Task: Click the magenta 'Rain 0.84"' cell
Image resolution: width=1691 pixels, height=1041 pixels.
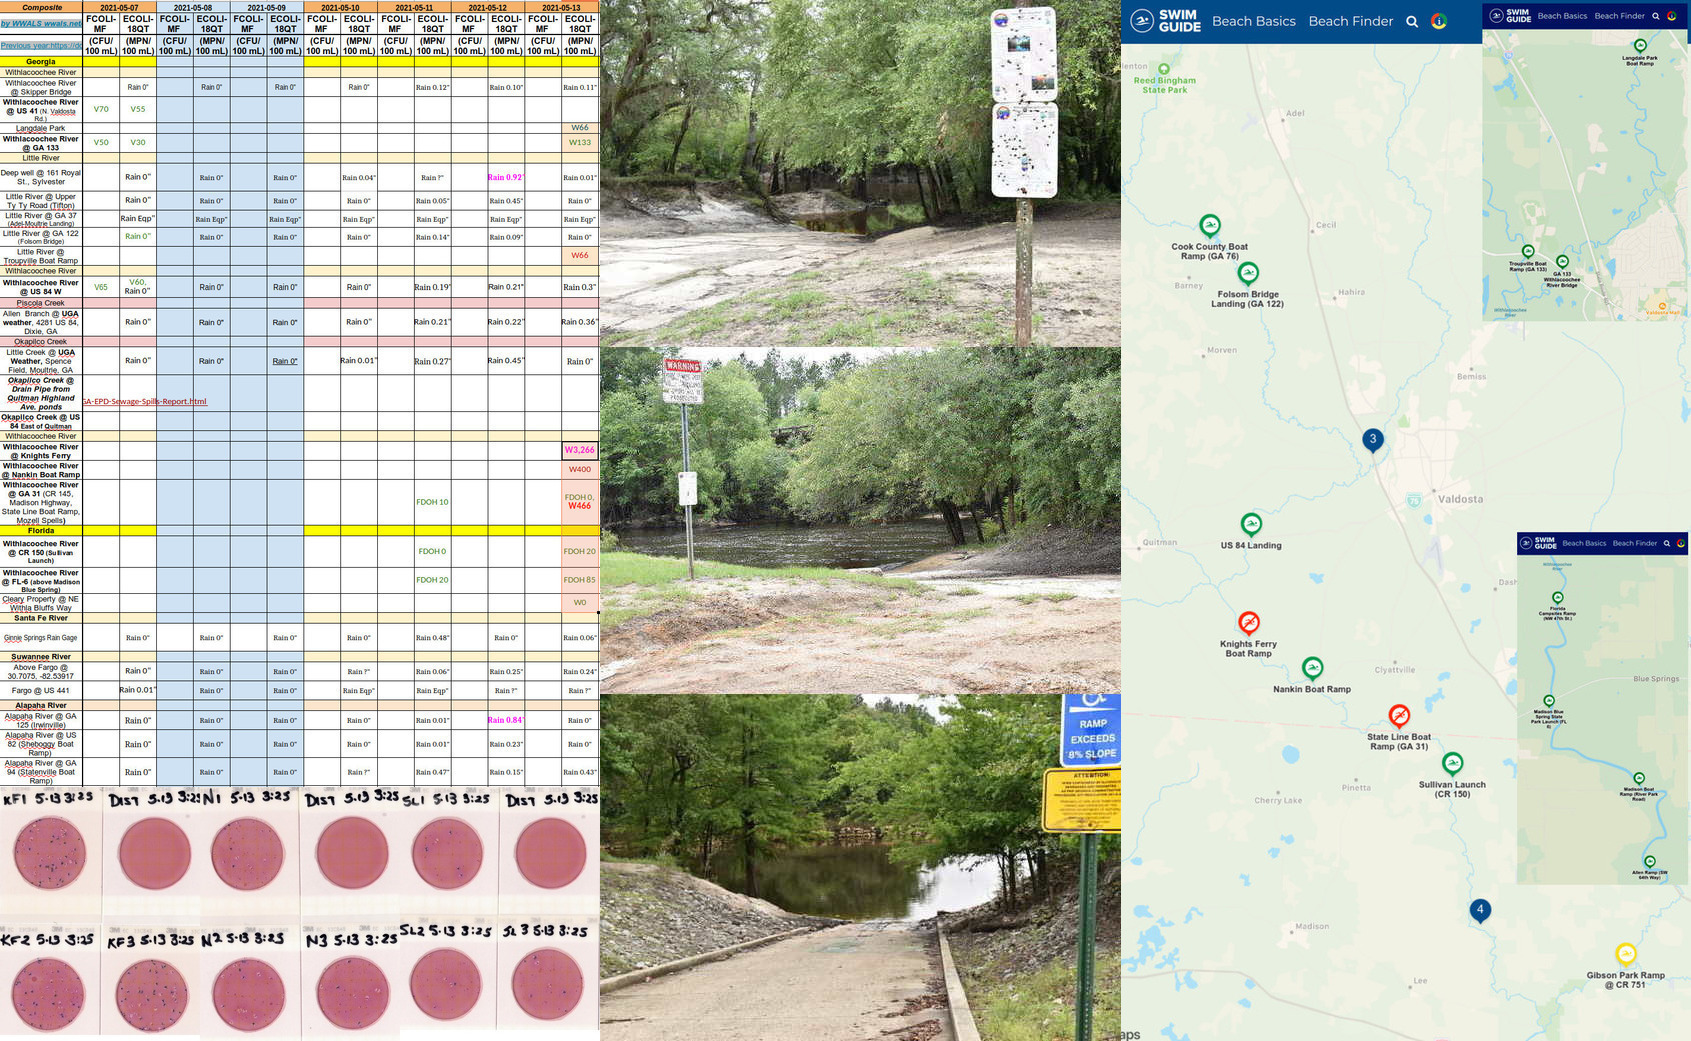Action: pos(506,720)
